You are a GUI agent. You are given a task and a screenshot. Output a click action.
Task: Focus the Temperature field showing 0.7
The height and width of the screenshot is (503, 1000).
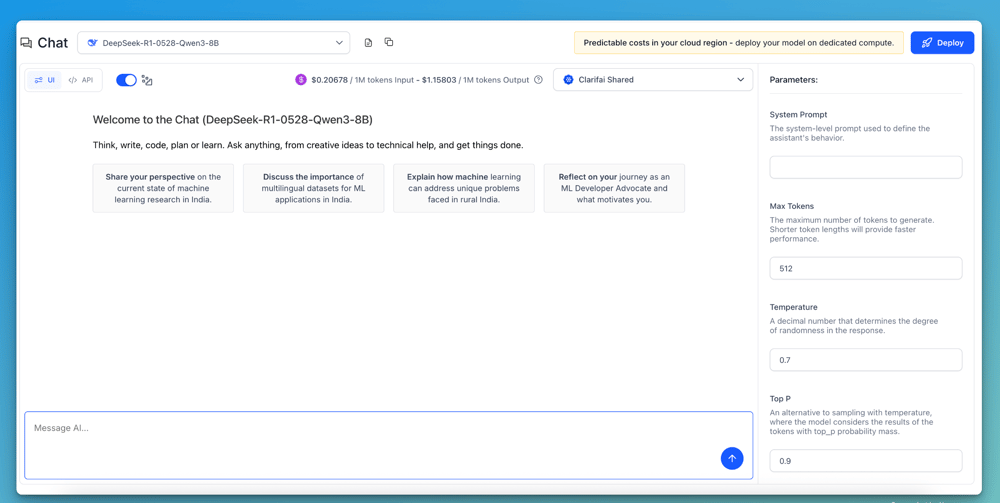tap(865, 360)
